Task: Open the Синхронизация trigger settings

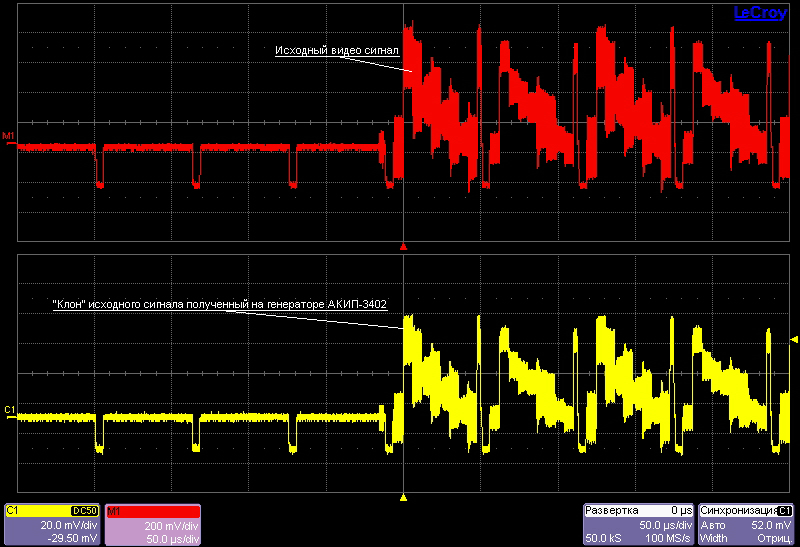Action: click(738, 511)
